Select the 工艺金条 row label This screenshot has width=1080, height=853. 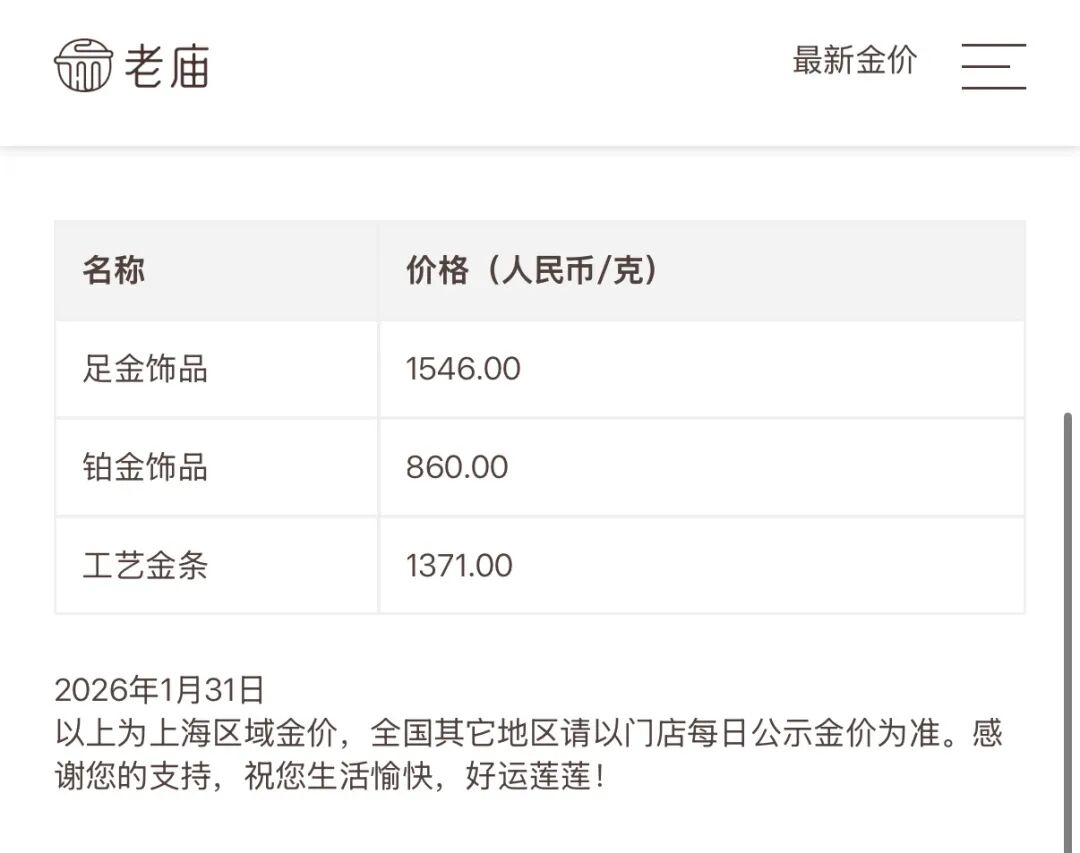pos(145,565)
